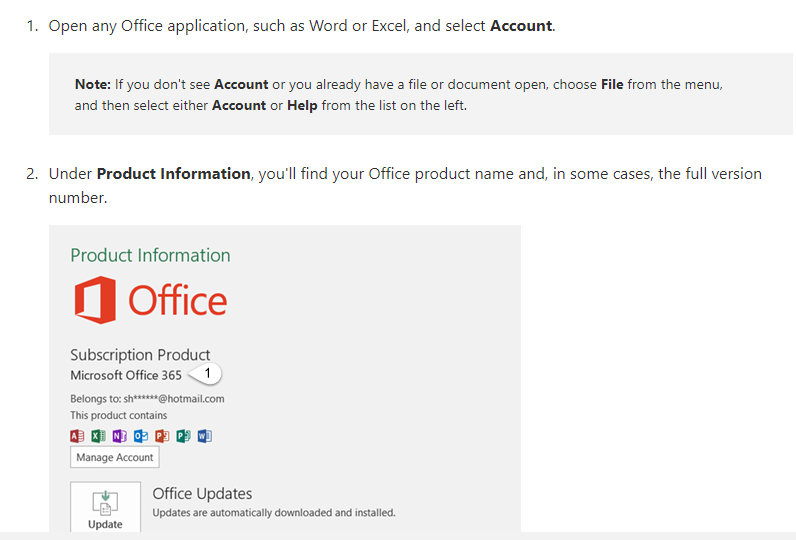Click the Manage Account button
The height and width of the screenshot is (540, 796).
(115, 457)
